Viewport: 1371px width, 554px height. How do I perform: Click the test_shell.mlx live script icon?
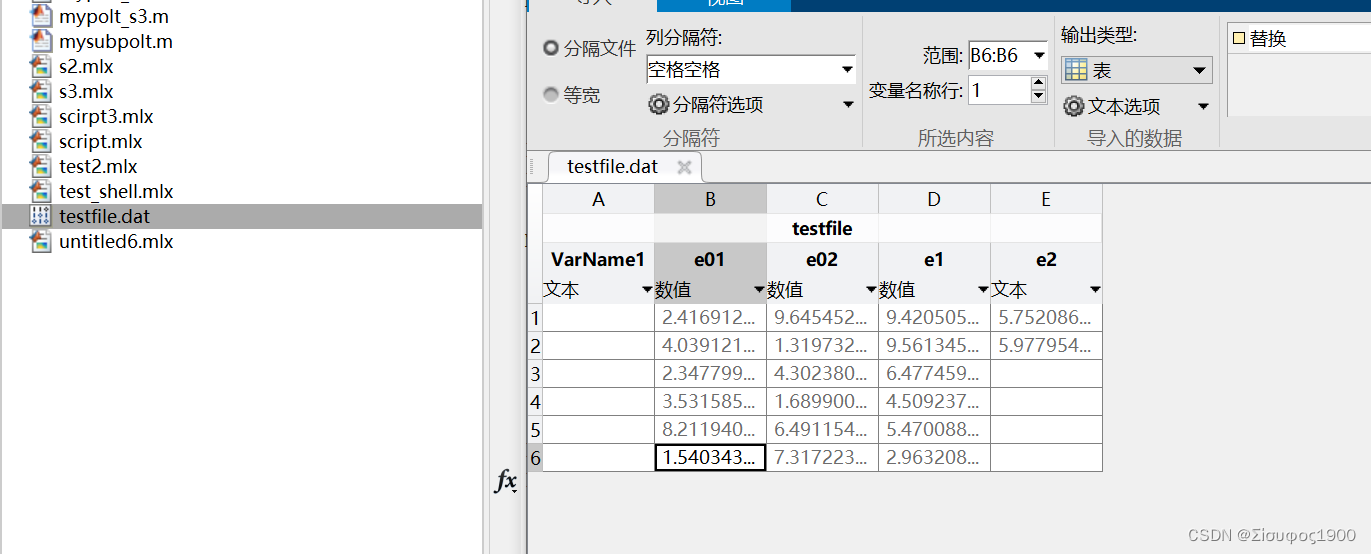(41, 191)
